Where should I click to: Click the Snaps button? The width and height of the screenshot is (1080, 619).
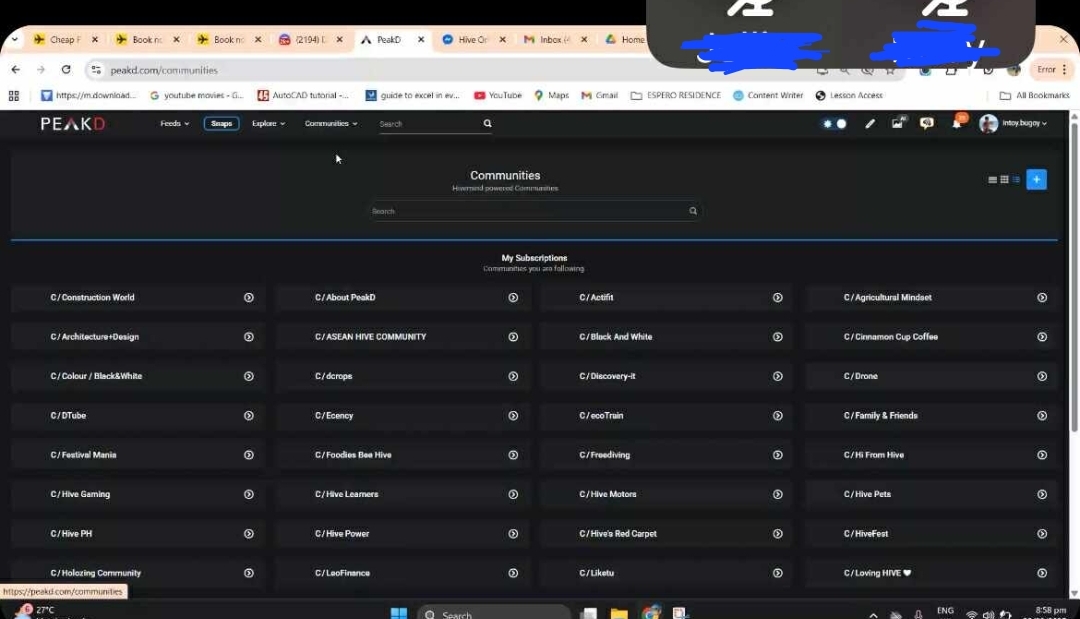pyautogui.click(x=222, y=123)
